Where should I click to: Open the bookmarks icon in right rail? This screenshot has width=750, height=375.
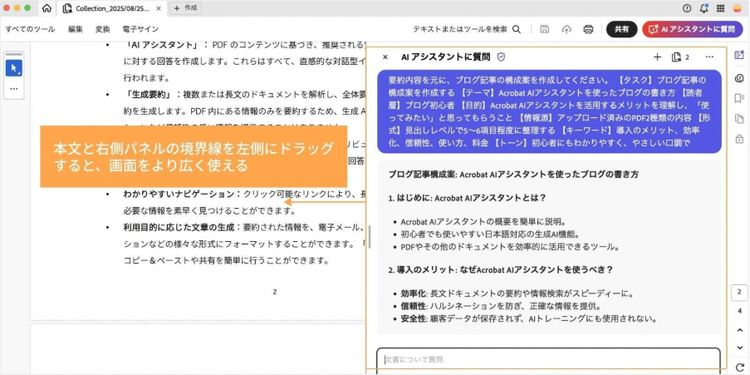[739, 99]
